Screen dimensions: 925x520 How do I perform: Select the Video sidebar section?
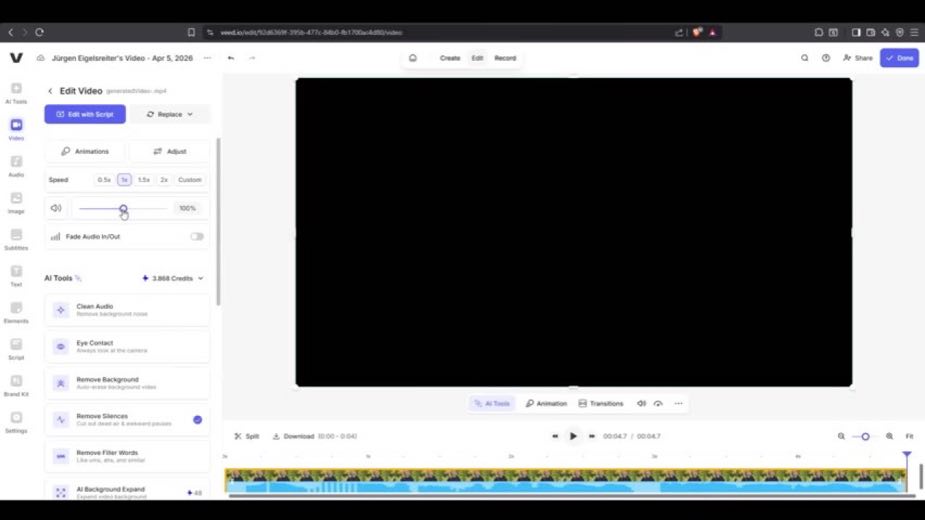[16, 129]
